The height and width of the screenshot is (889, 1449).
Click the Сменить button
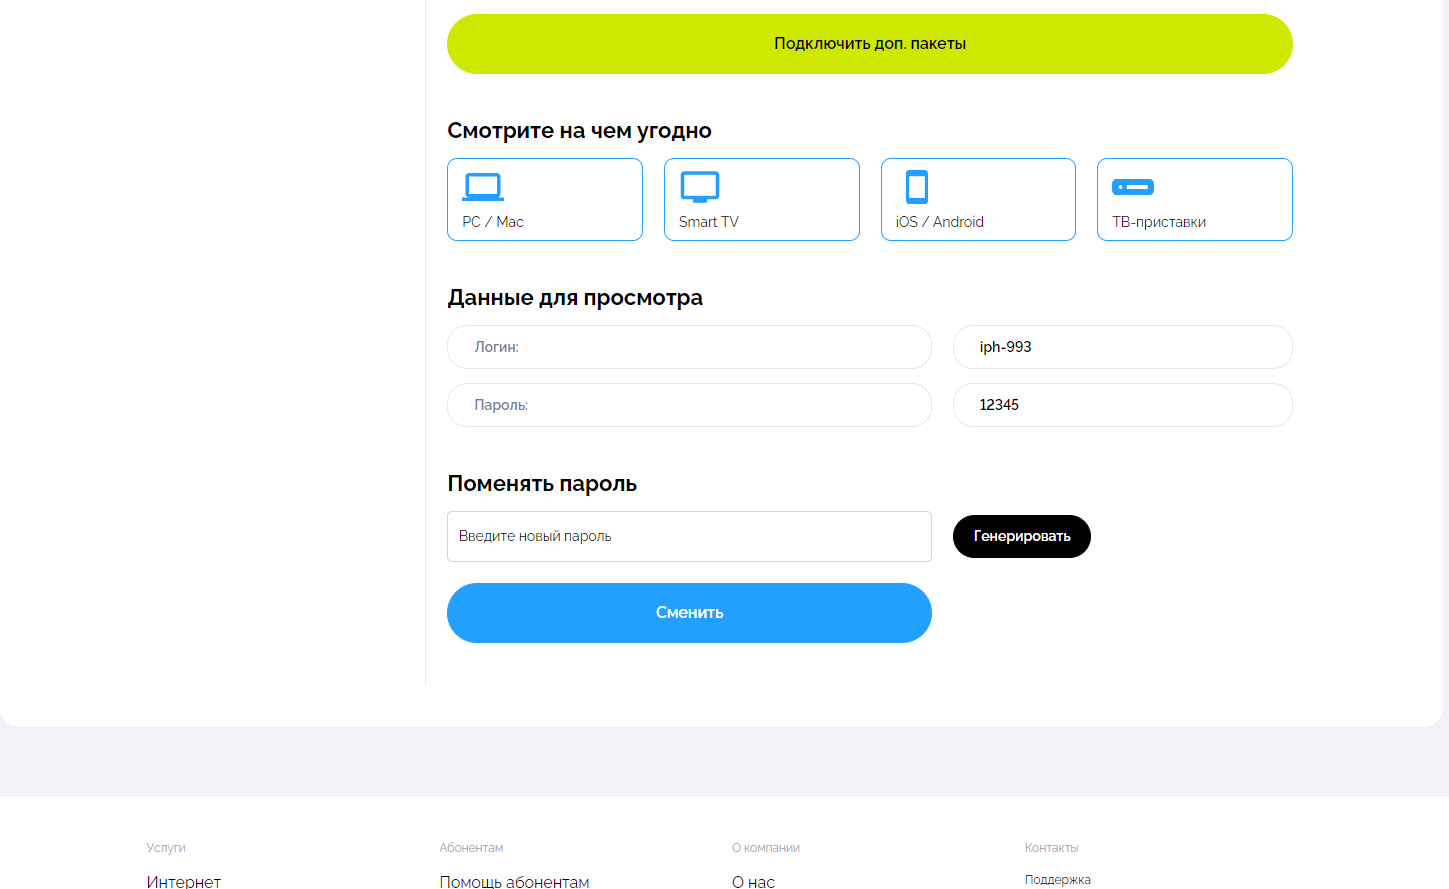pos(689,613)
